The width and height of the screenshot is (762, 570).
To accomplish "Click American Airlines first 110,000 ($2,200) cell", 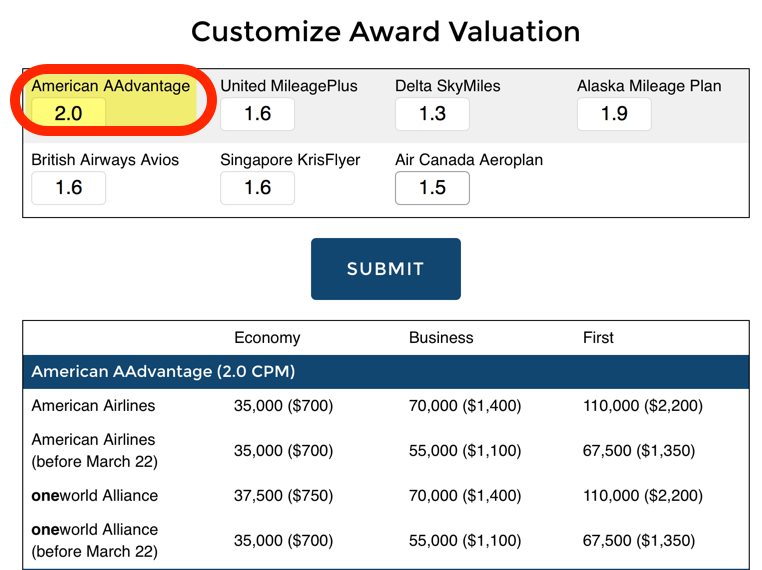I will tap(643, 406).
